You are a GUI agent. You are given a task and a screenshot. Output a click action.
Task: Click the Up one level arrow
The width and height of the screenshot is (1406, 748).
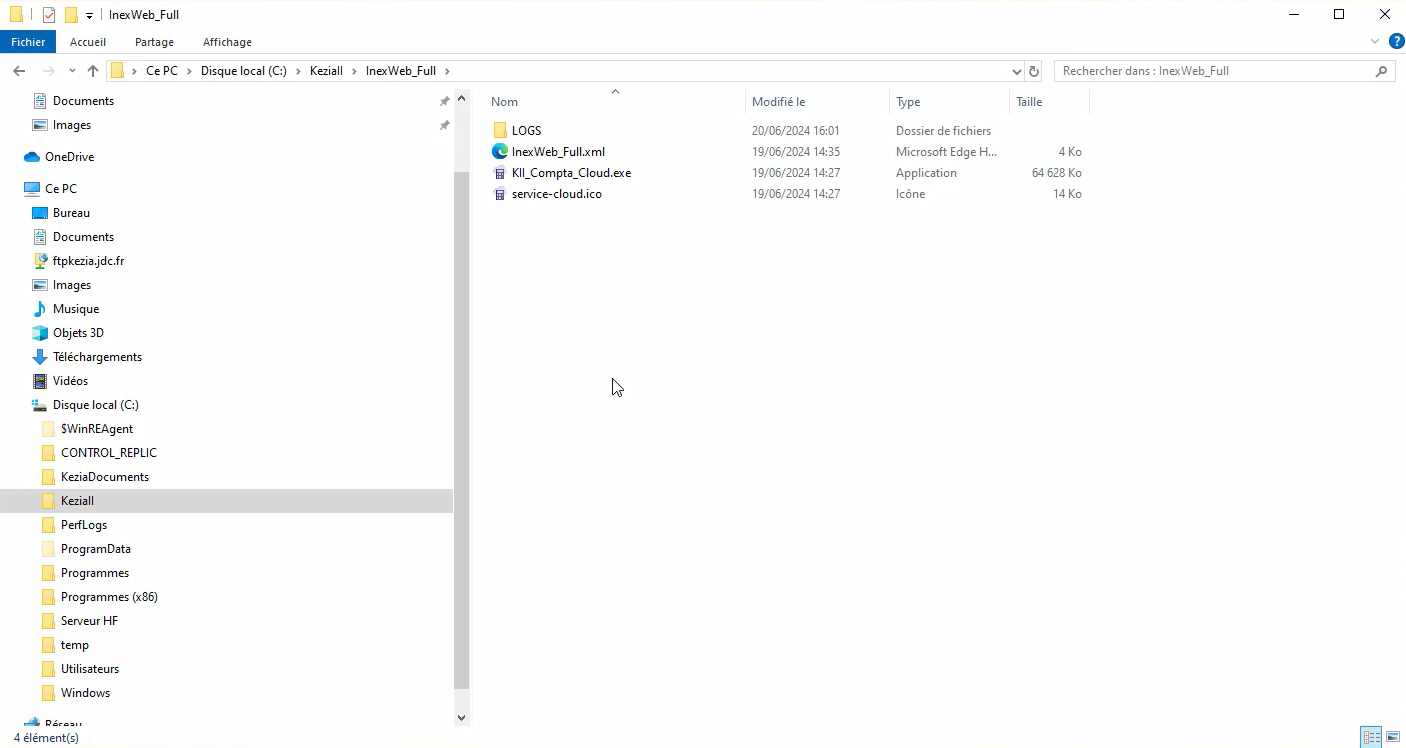[x=93, y=71]
